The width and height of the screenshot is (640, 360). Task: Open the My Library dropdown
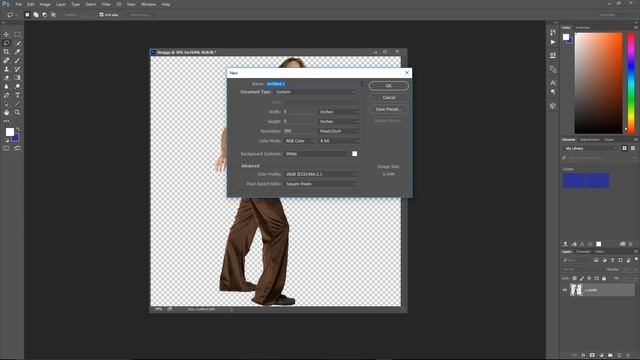point(590,148)
